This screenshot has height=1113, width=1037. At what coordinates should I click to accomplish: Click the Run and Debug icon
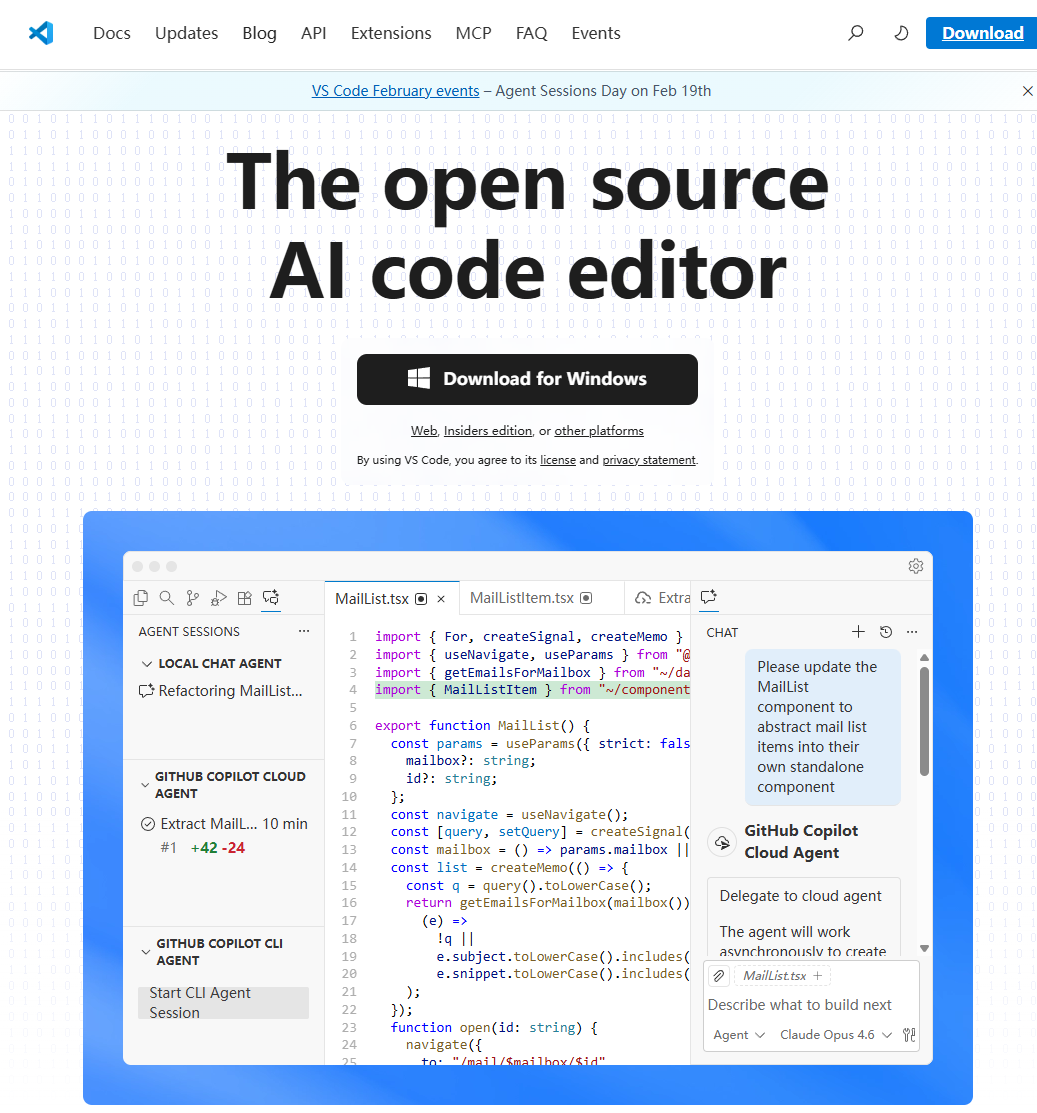click(x=218, y=598)
